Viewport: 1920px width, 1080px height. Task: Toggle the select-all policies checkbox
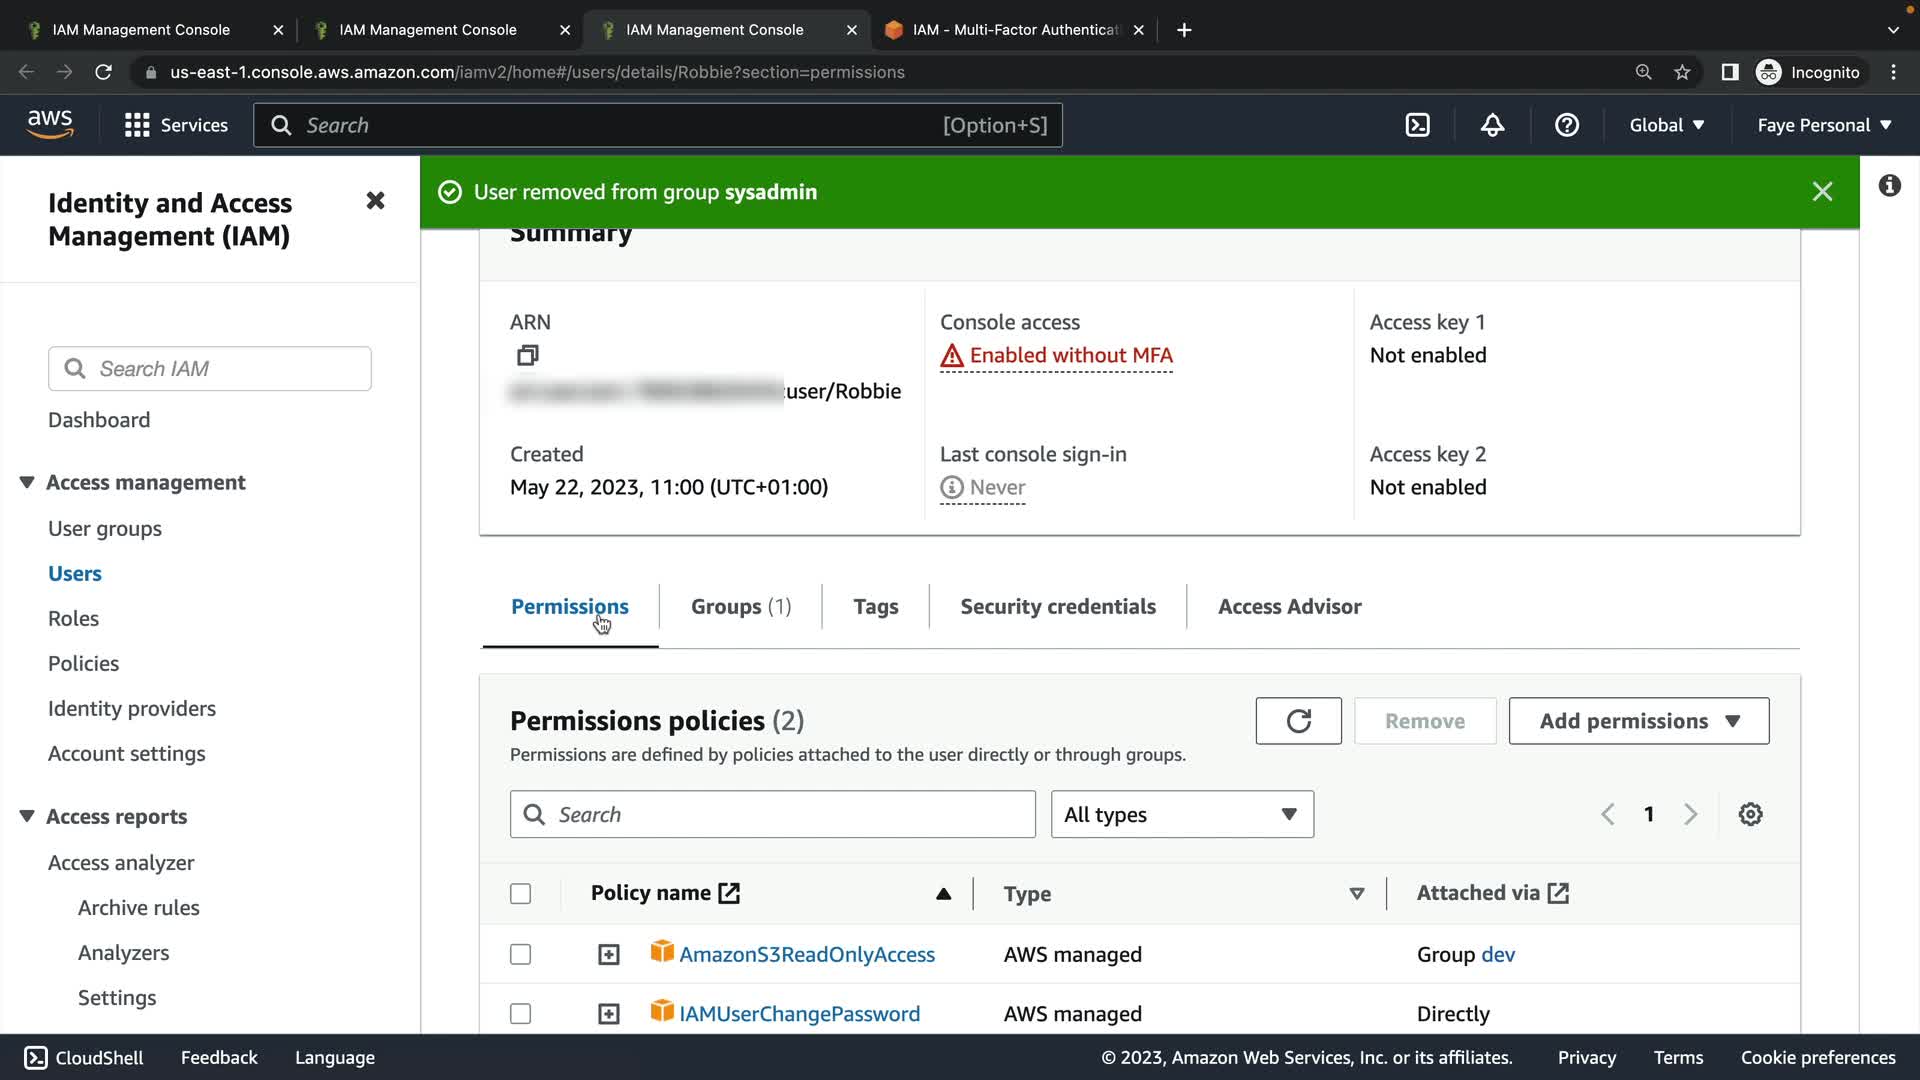tap(520, 893)
